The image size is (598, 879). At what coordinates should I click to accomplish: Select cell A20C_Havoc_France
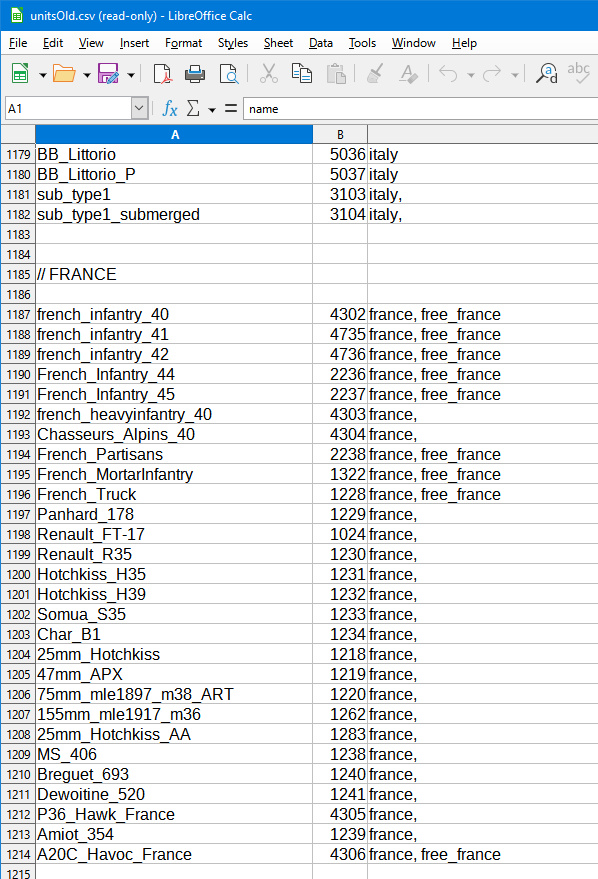click(174, 854)
